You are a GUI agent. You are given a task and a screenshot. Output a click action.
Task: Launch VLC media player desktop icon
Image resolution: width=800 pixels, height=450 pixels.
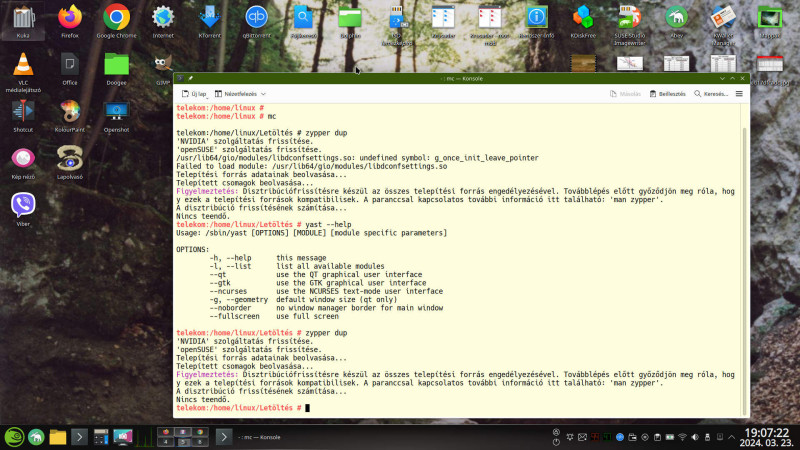point(23,71)
